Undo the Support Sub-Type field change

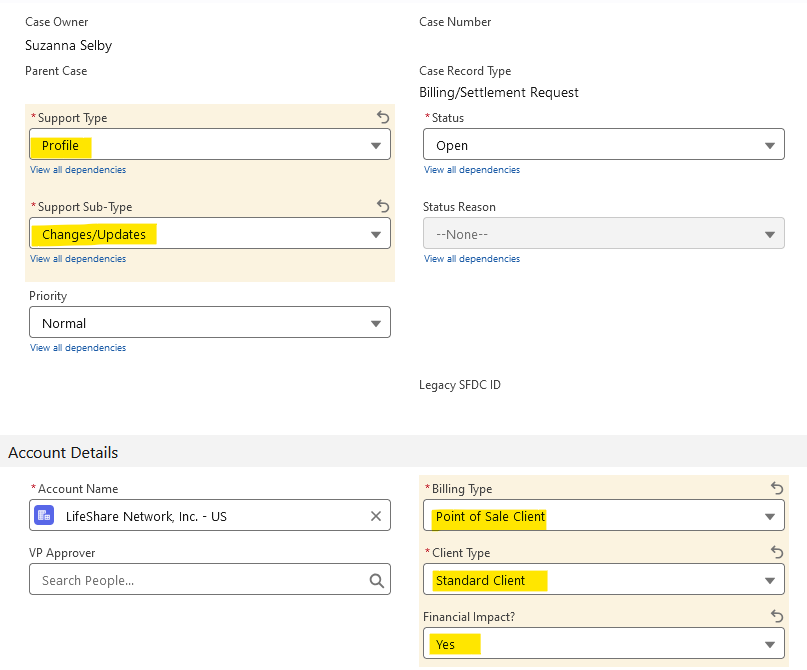pos(383,206)
